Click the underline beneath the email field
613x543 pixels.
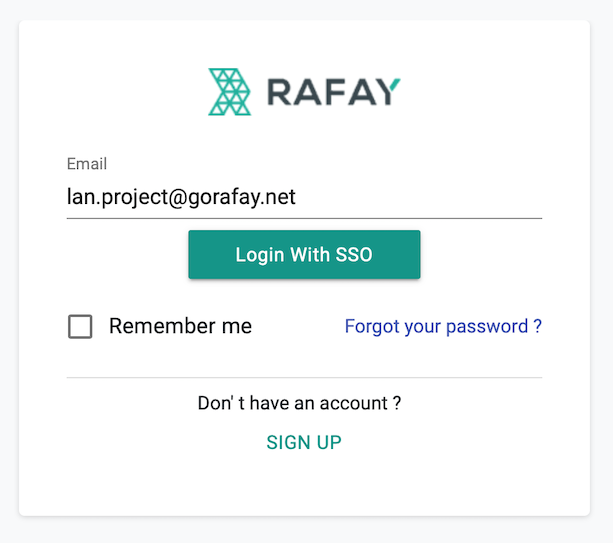point(304,218)
